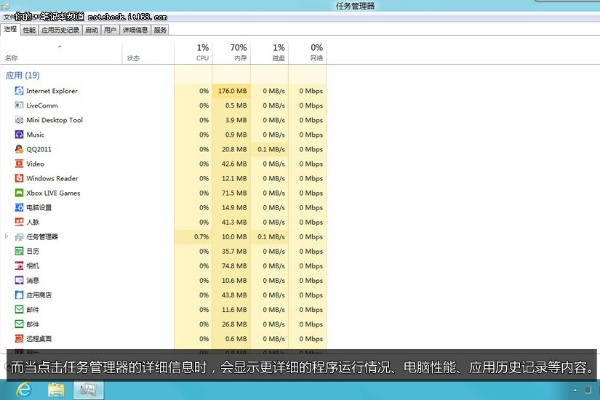600x400 pixels.
Task: Click the 状态 column header
Action: point(133,58)
